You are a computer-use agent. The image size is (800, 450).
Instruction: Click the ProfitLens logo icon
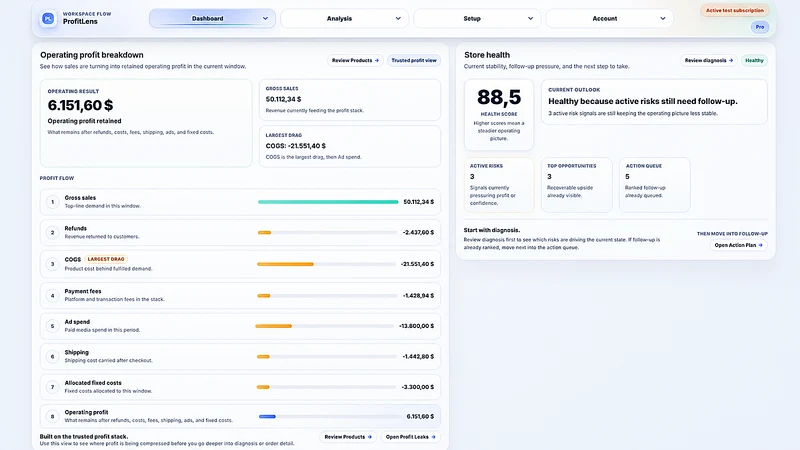click(x=48, y=19)
